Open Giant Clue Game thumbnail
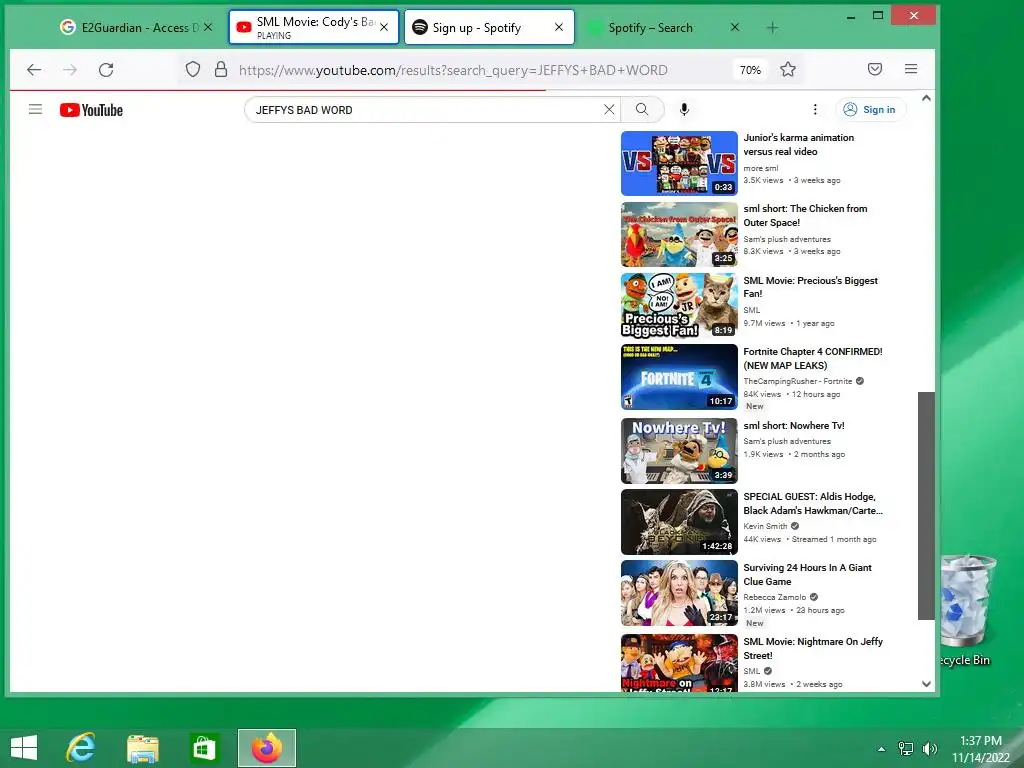The image size is (1024, 768). pos(679,593)
